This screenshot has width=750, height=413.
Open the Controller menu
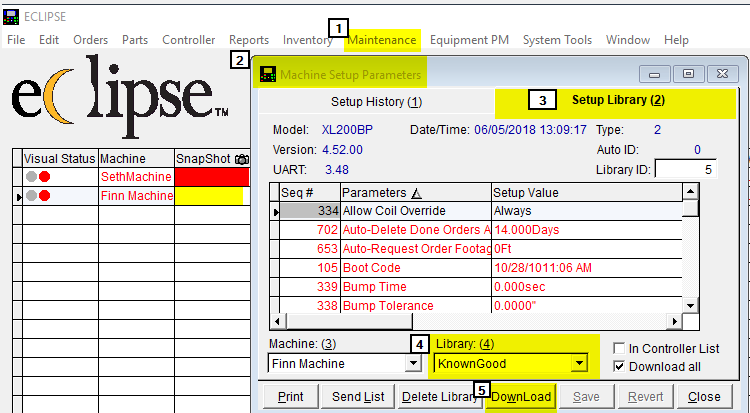coord(188,40)
